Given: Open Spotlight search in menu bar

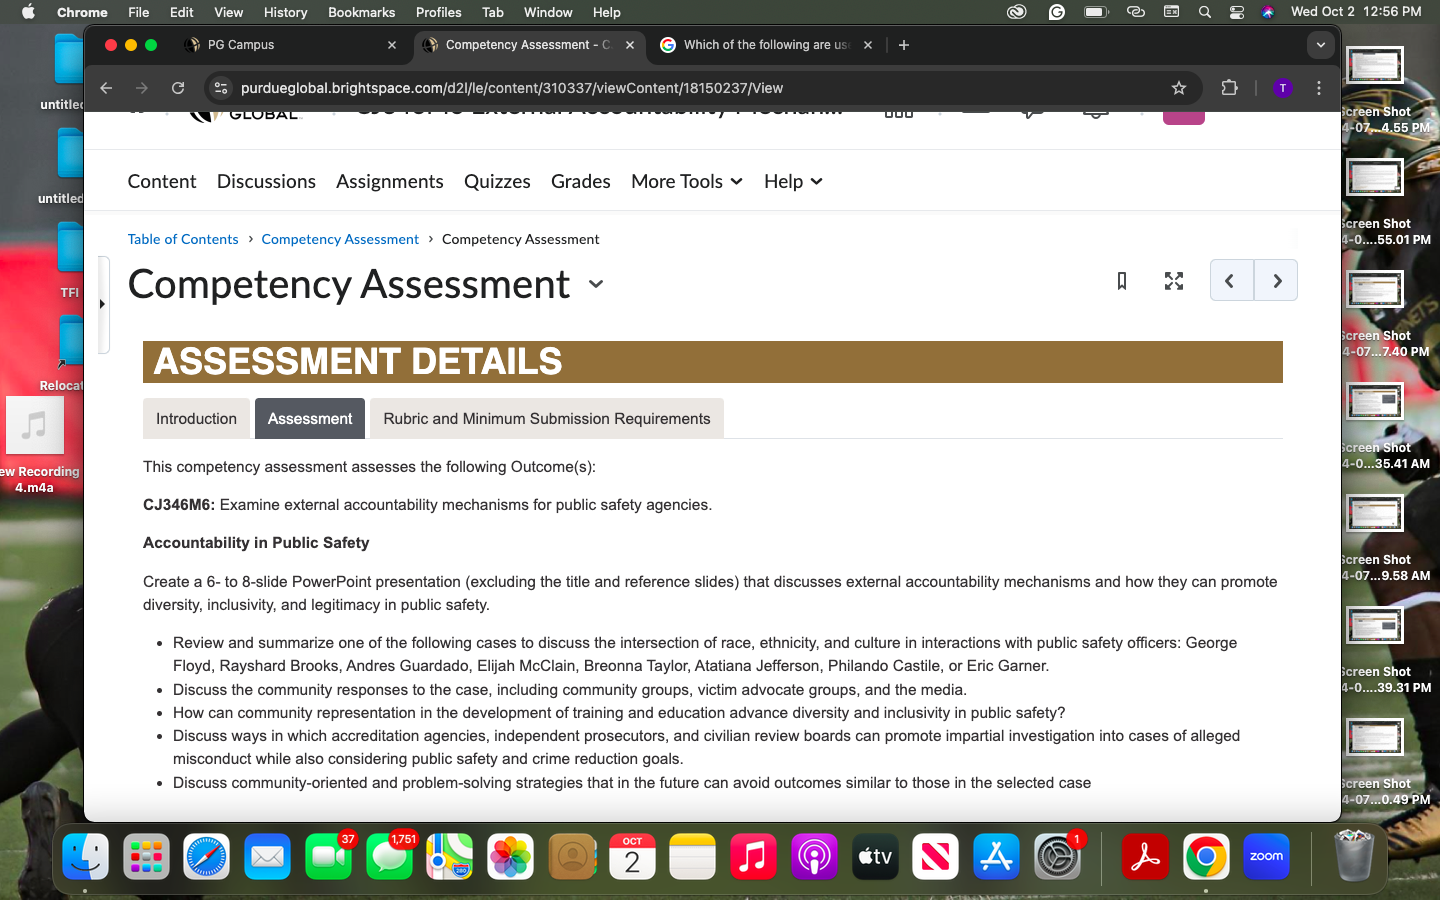Looking at the screenshot, I should pos(1205,12).
